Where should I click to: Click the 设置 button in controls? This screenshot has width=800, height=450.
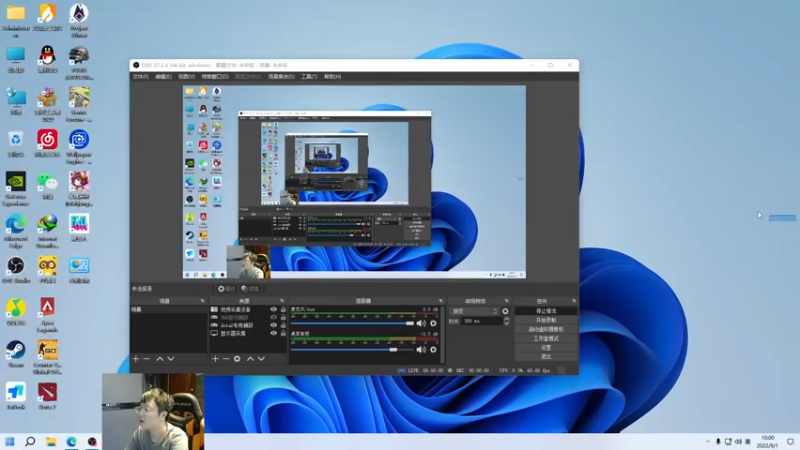pyautogui.click(x=546, y=347)
